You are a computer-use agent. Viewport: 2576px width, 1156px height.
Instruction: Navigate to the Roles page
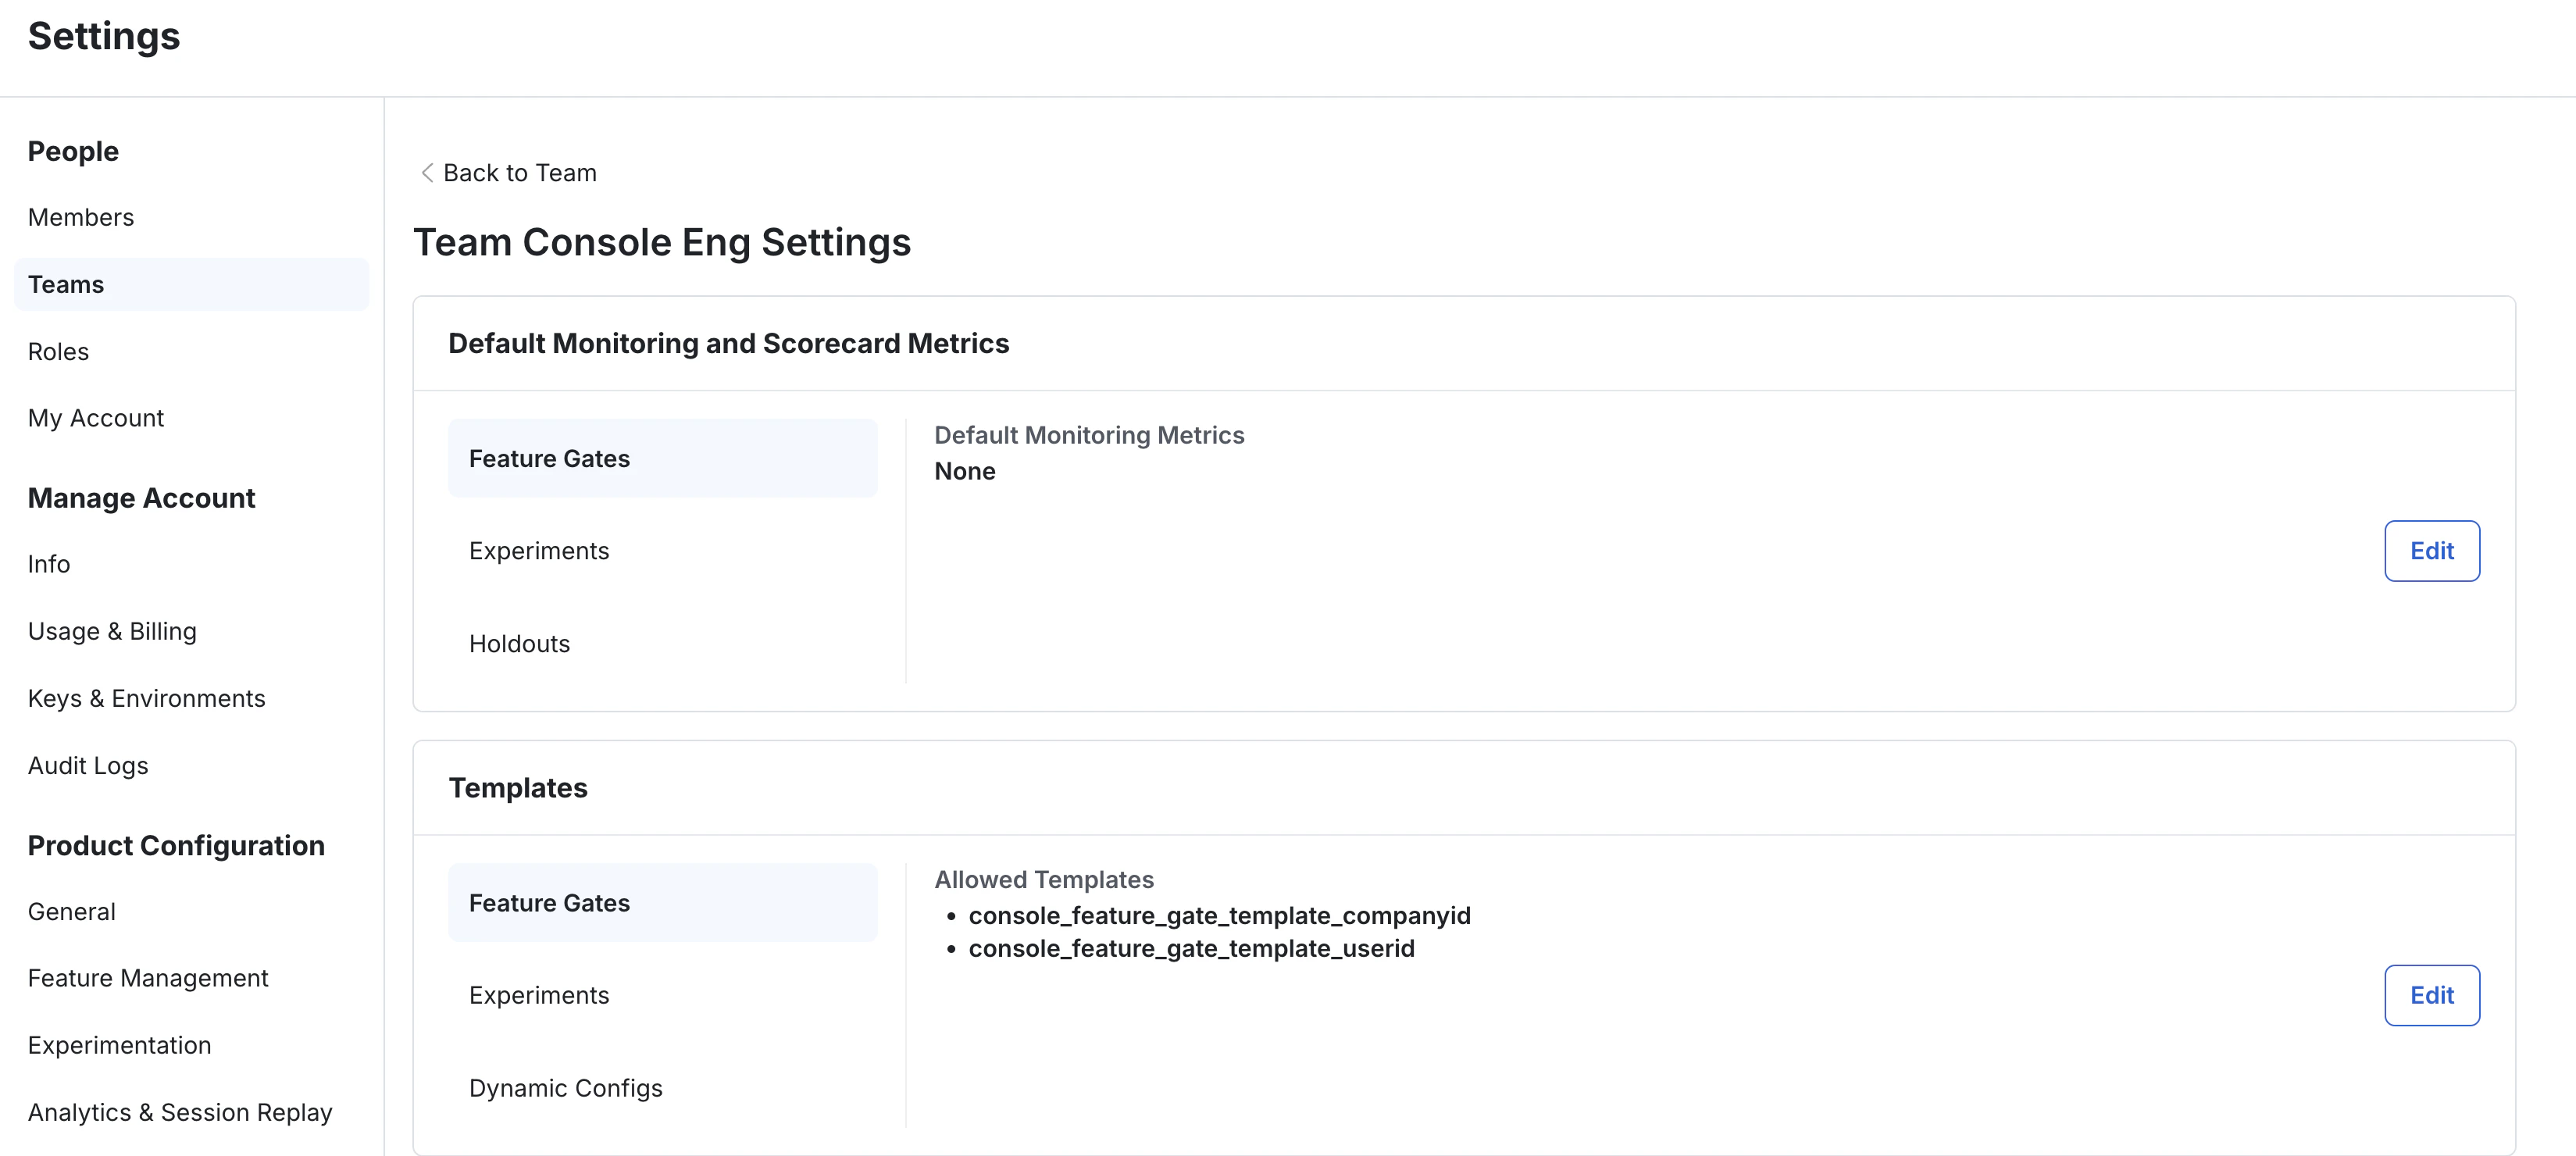click(58, 351)
